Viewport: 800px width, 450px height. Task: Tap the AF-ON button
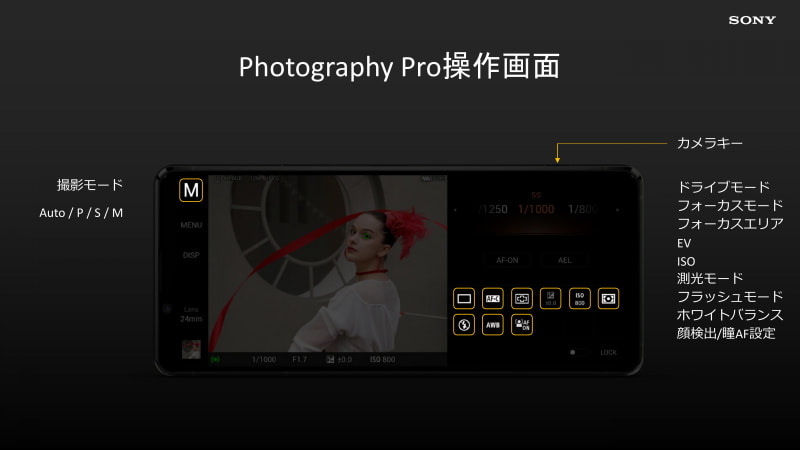click(x=507, y=260)
